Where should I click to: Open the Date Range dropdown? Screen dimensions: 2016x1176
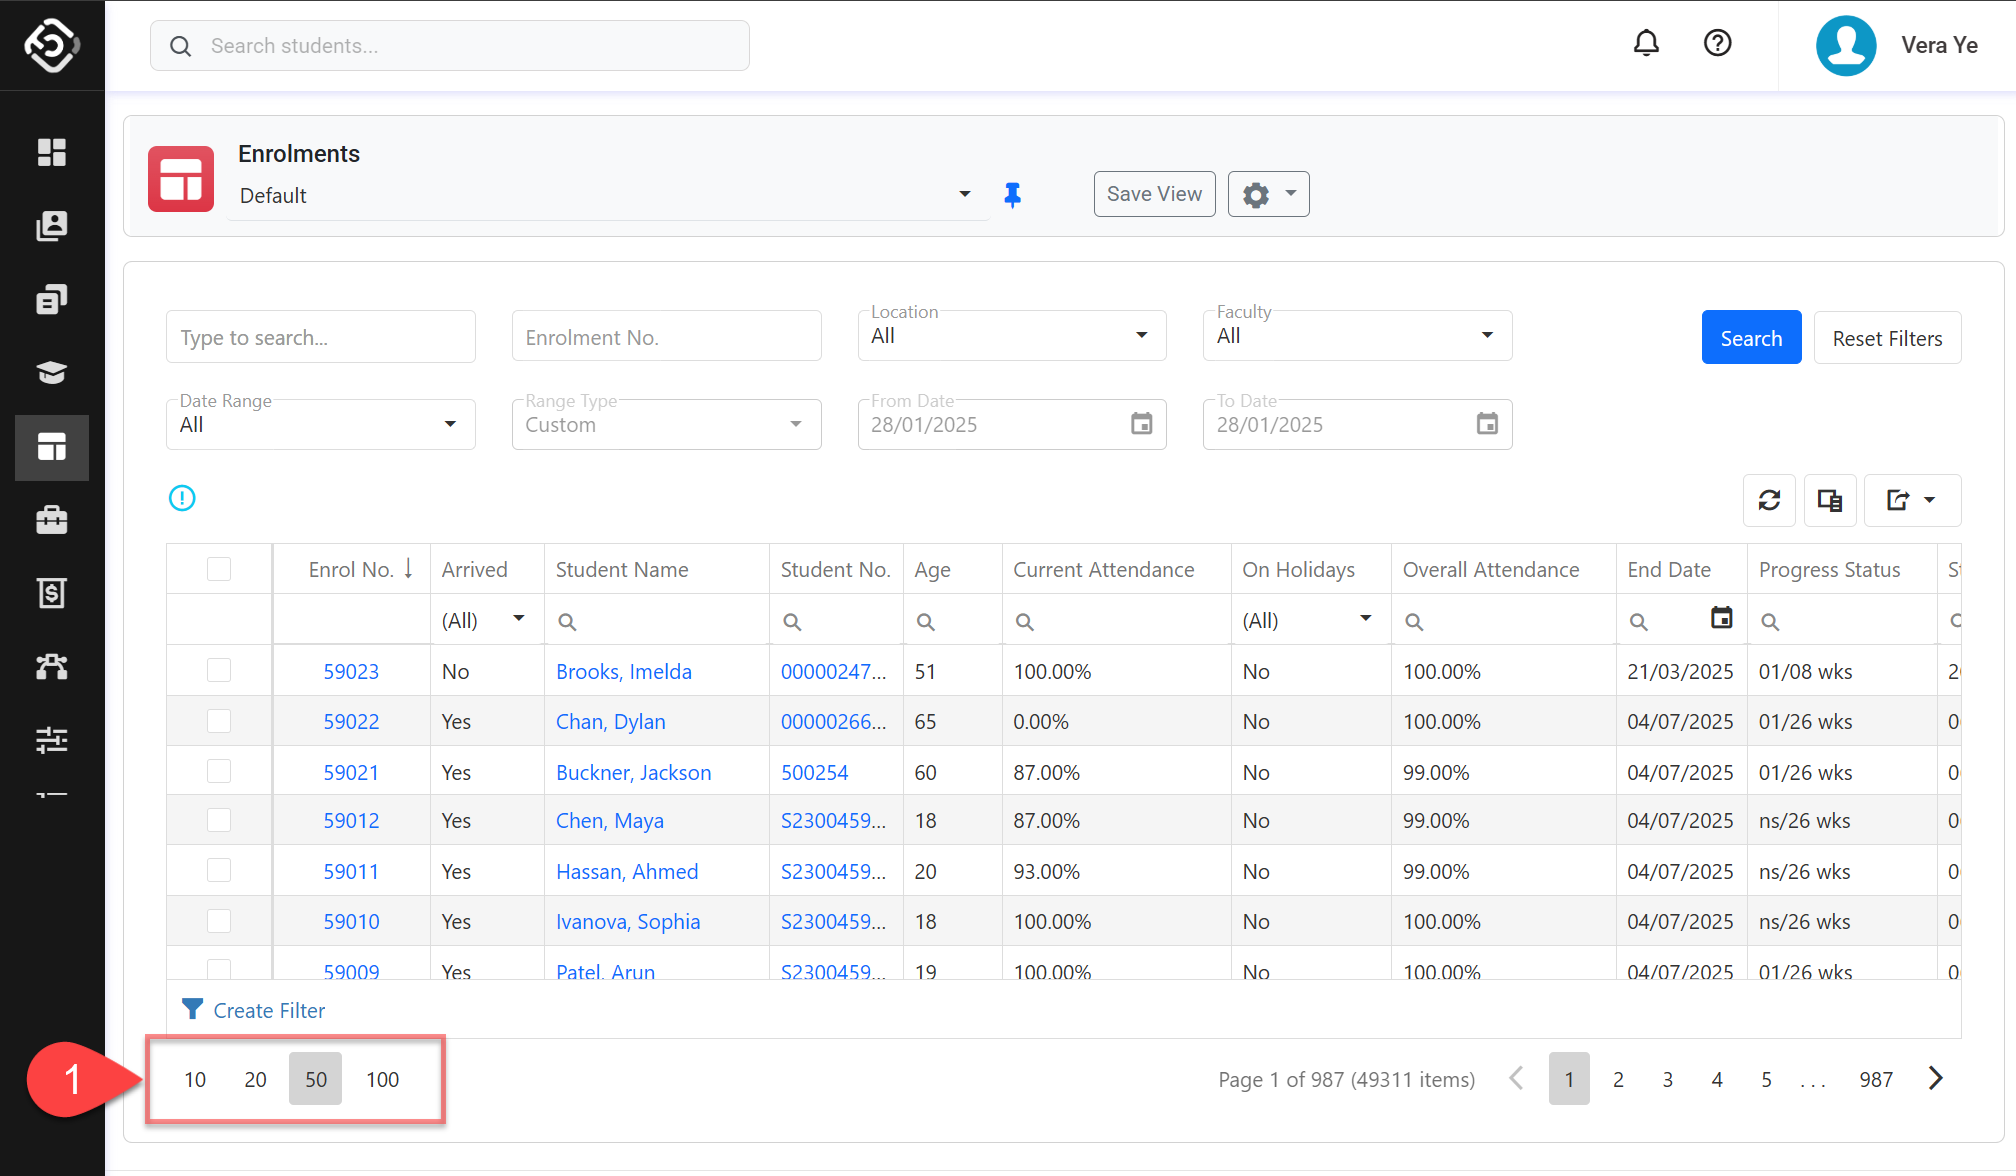pyautogui.click(x=320, y=425)
